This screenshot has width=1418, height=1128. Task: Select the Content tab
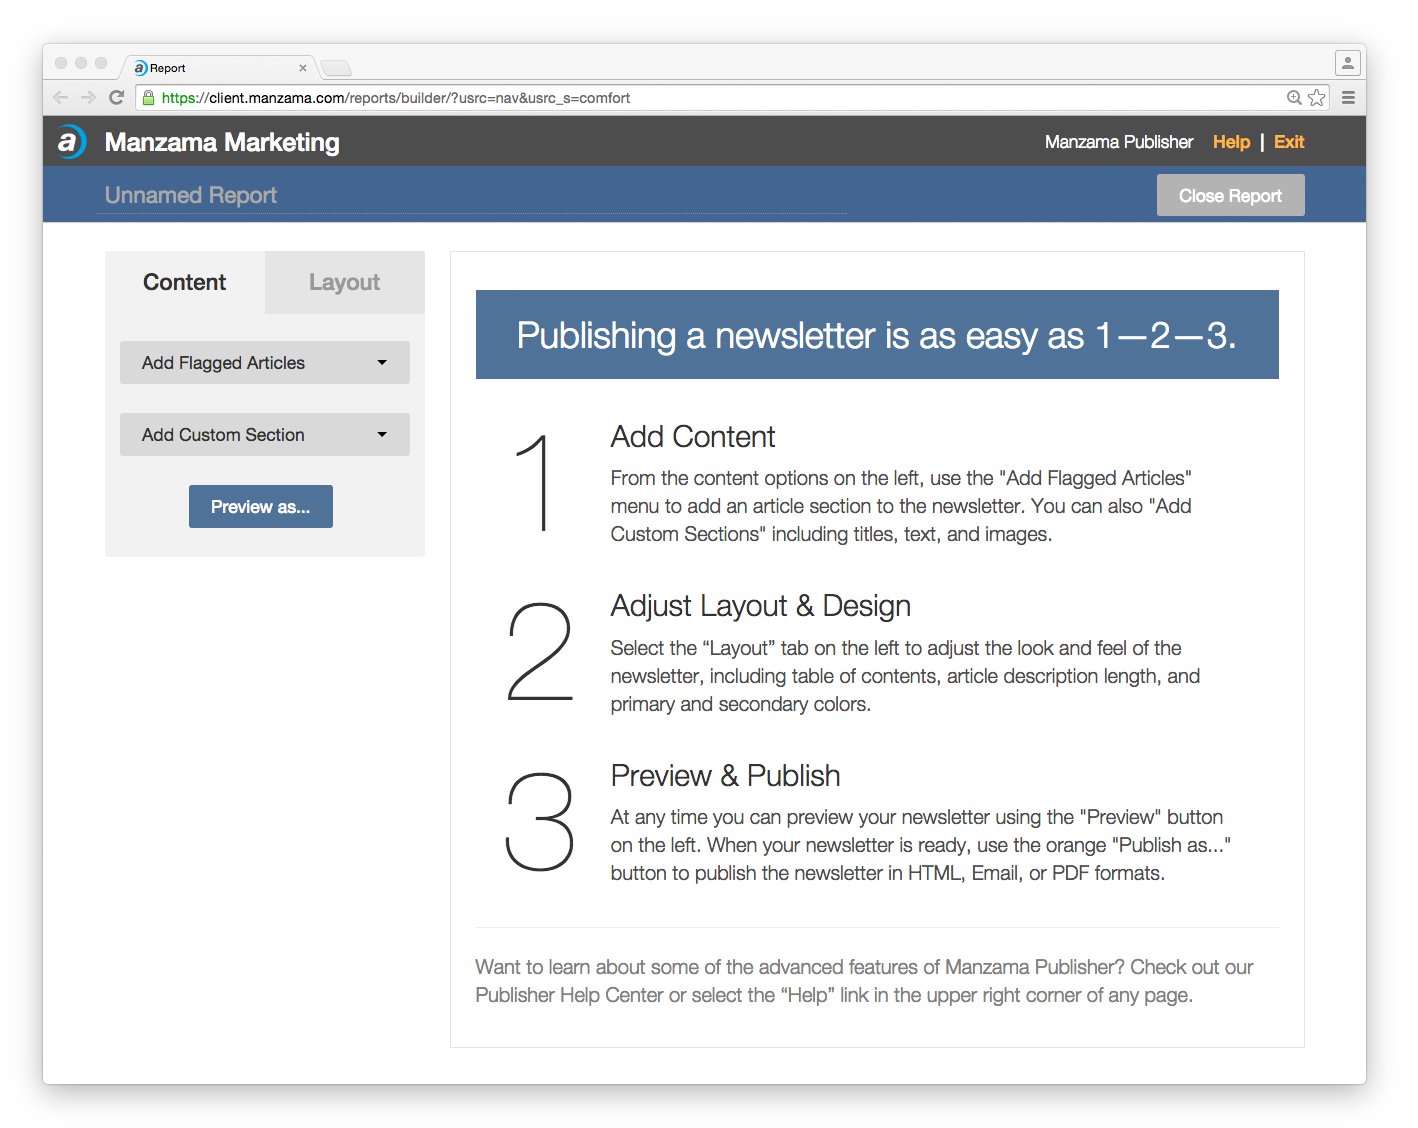tap(185, 283)
